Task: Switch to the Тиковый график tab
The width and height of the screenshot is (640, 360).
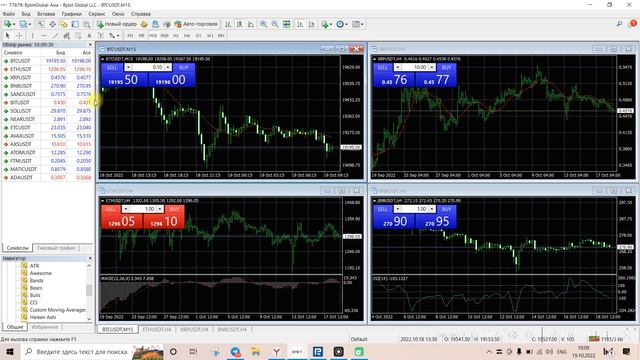Action: (x=56, y=248)
